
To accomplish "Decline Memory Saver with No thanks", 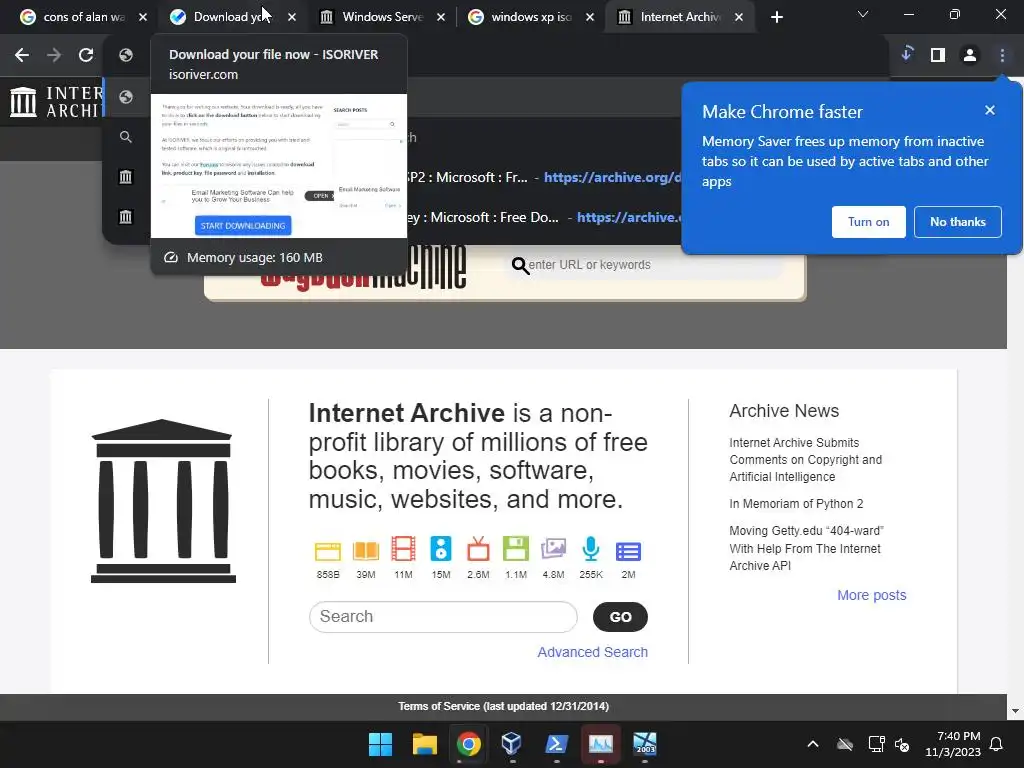I will point(957,222).
